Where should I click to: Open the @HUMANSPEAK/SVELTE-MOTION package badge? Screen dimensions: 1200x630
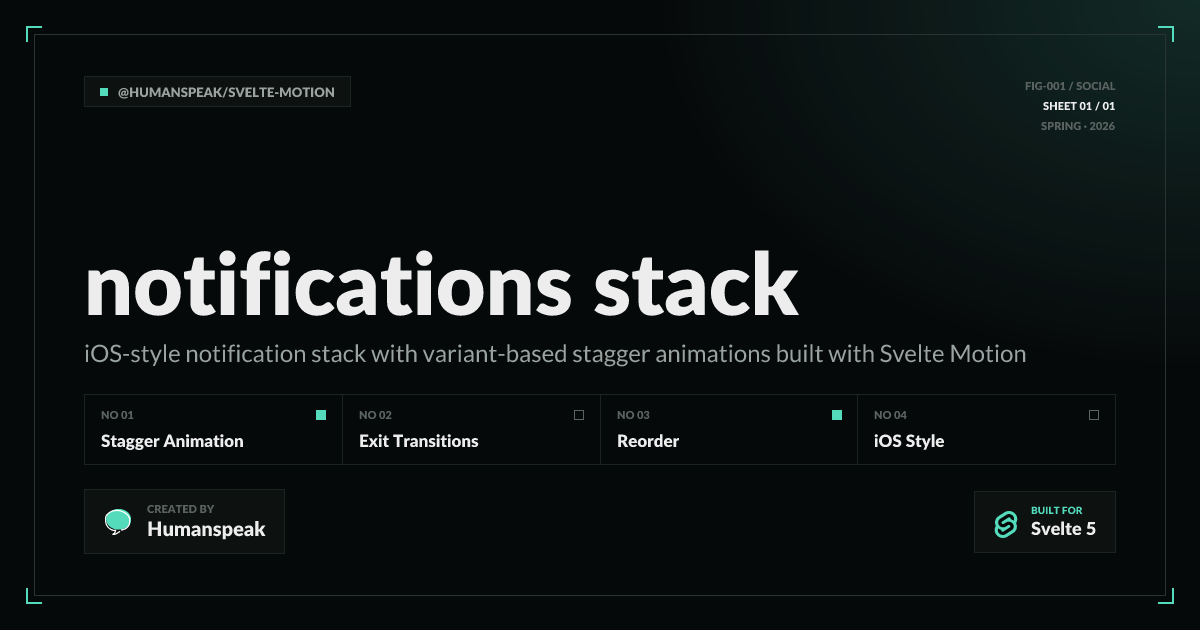click(218, 92)
